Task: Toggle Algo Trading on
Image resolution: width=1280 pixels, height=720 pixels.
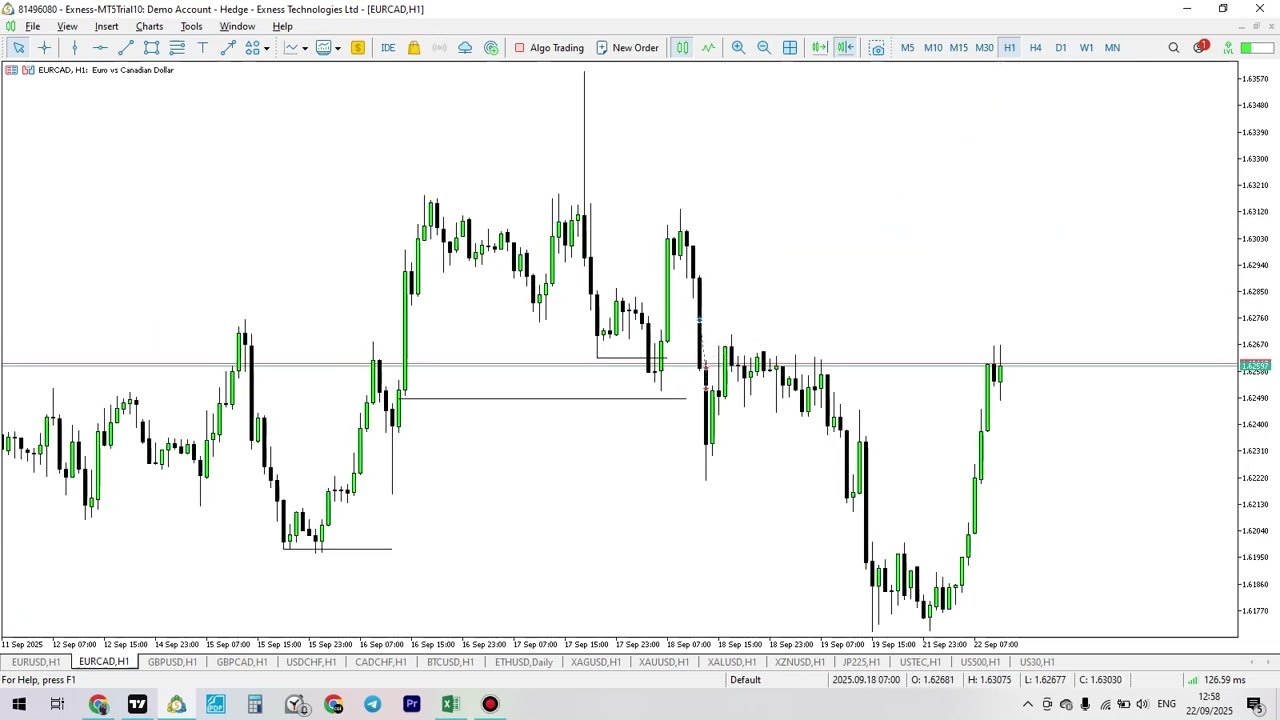Action: [x=549, y=48]
